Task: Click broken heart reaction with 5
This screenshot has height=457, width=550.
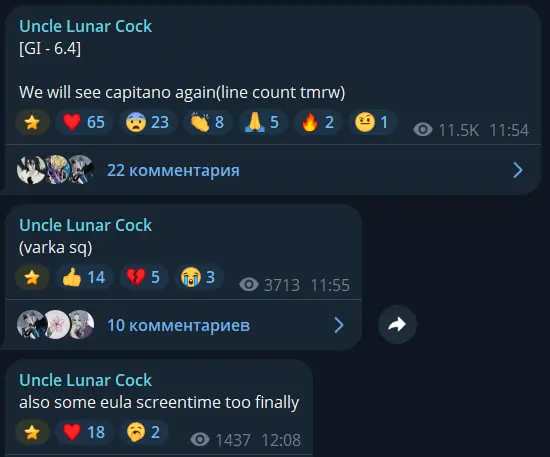Action: click(x=143, y=277)
